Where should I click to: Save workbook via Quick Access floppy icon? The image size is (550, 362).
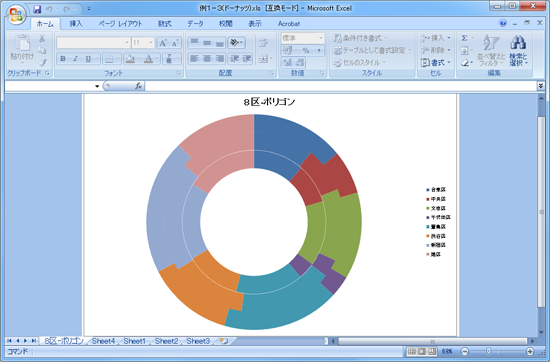click(x=37, y=9)
